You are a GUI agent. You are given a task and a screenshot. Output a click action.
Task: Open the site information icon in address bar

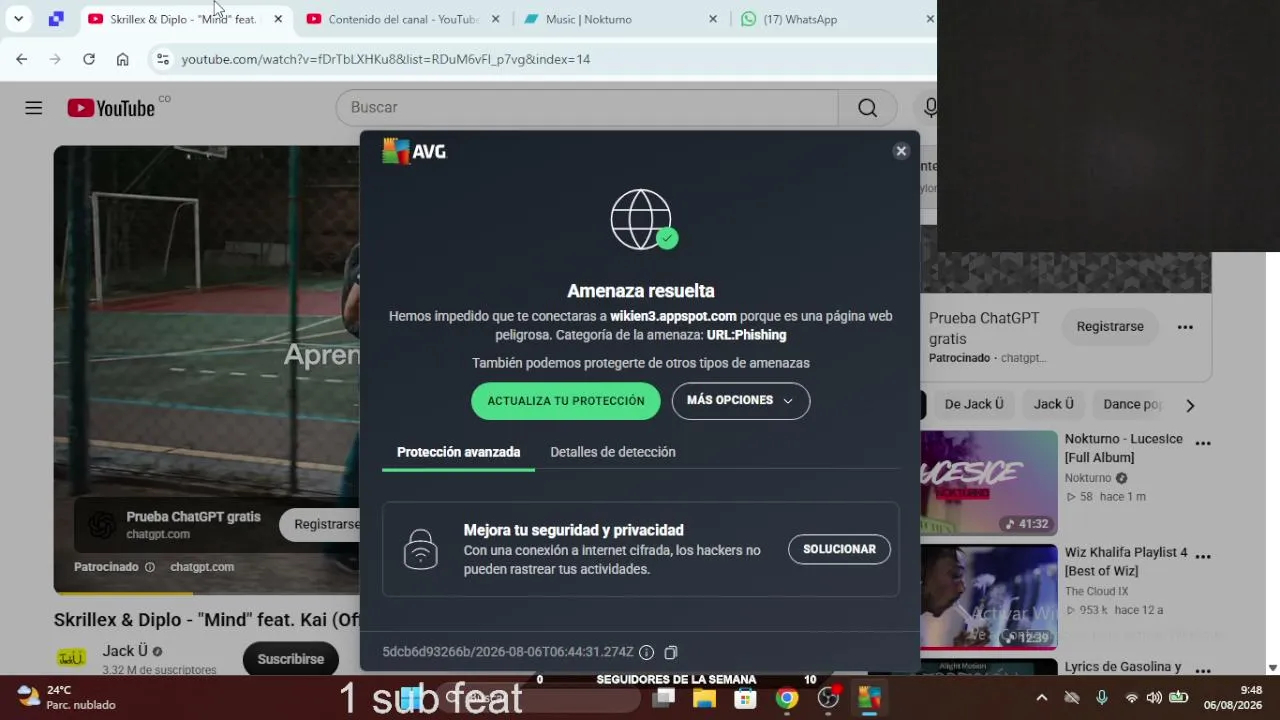point(163,59)
